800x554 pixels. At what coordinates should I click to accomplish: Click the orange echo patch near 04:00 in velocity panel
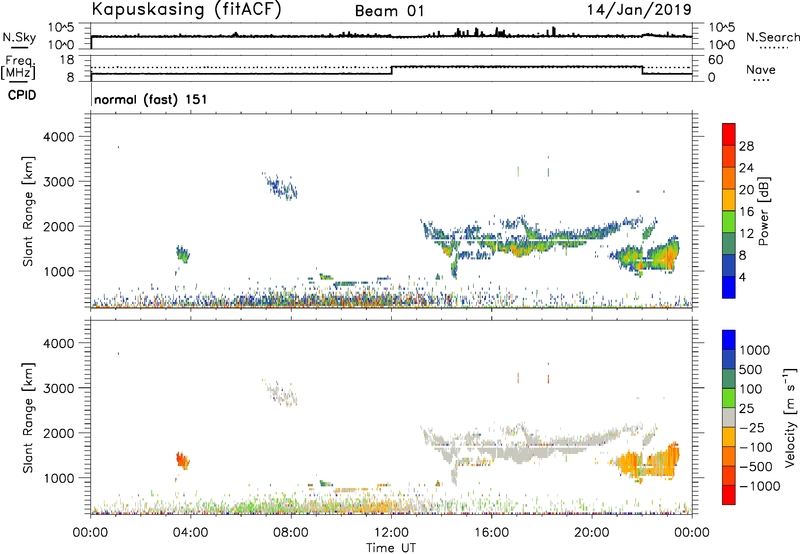182,461
